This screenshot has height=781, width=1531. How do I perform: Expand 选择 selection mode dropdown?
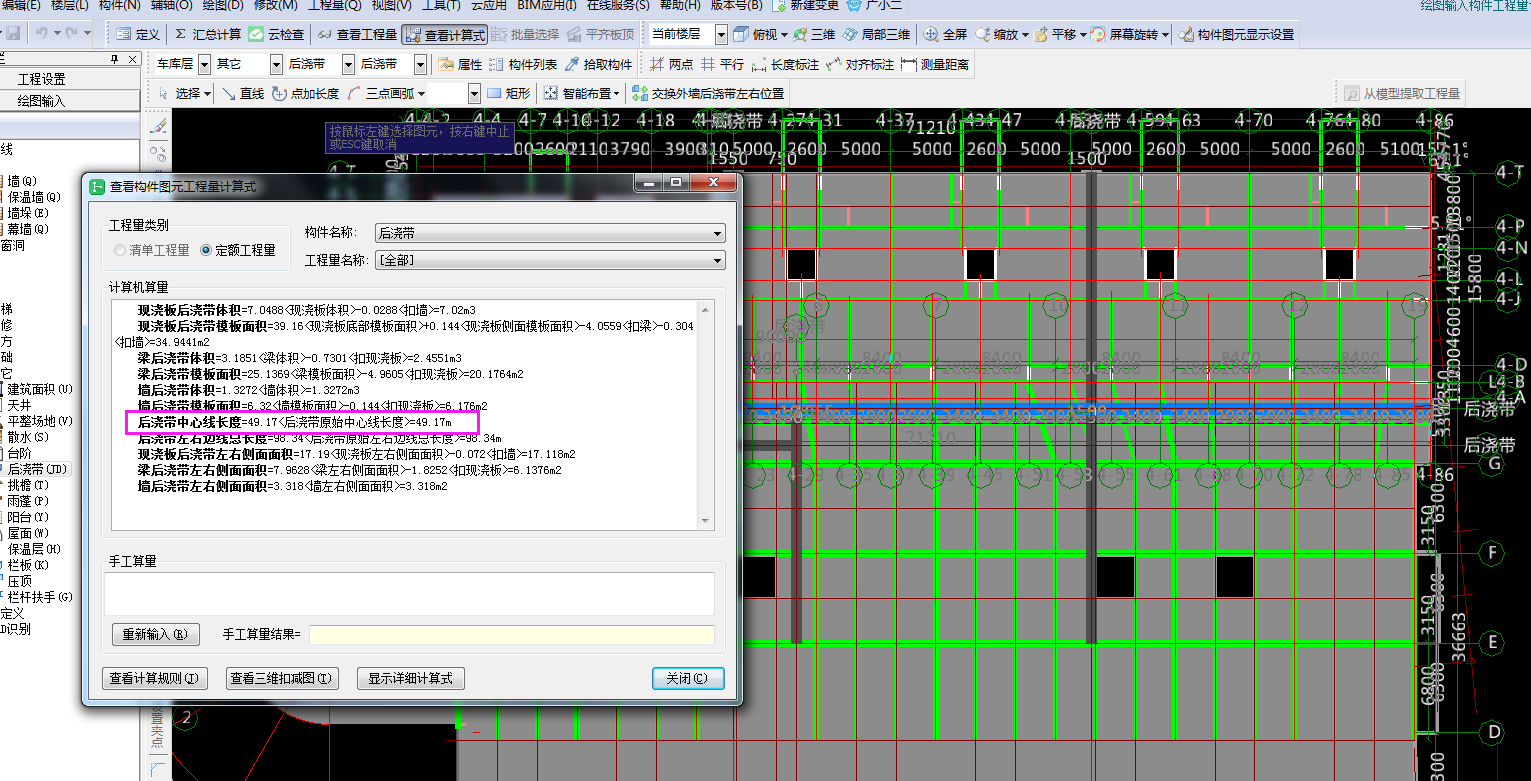pos(207,94)
